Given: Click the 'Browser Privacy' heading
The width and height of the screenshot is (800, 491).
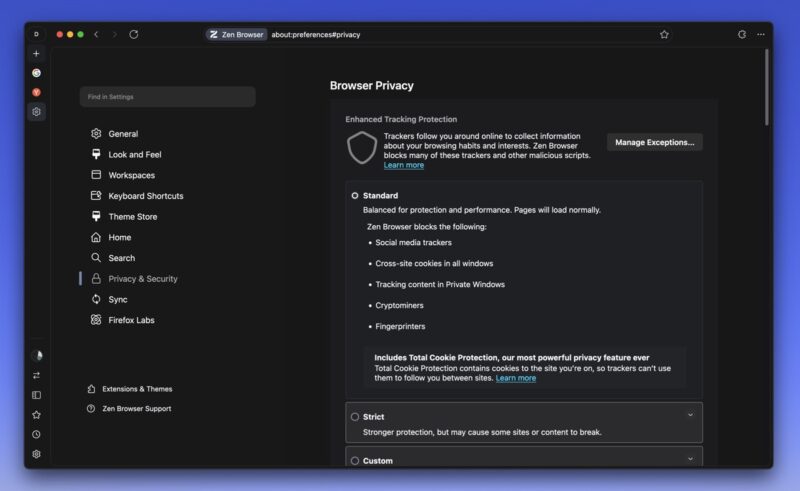Looking at the screenshot, I should (x=371, y=85).
